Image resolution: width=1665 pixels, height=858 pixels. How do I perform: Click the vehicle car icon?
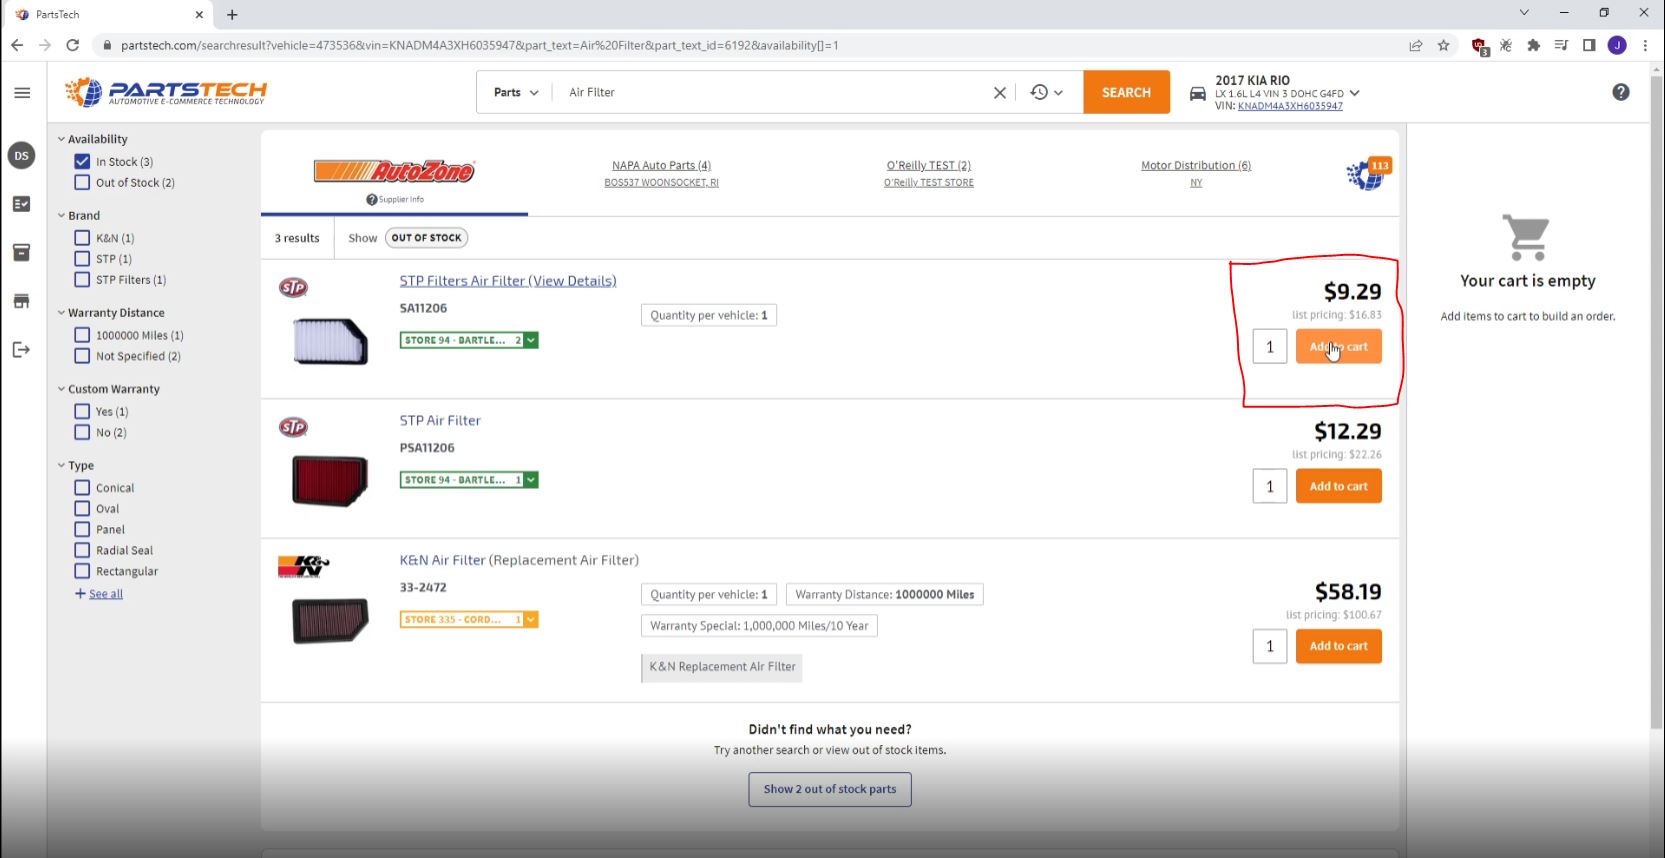pos(1197,94)
